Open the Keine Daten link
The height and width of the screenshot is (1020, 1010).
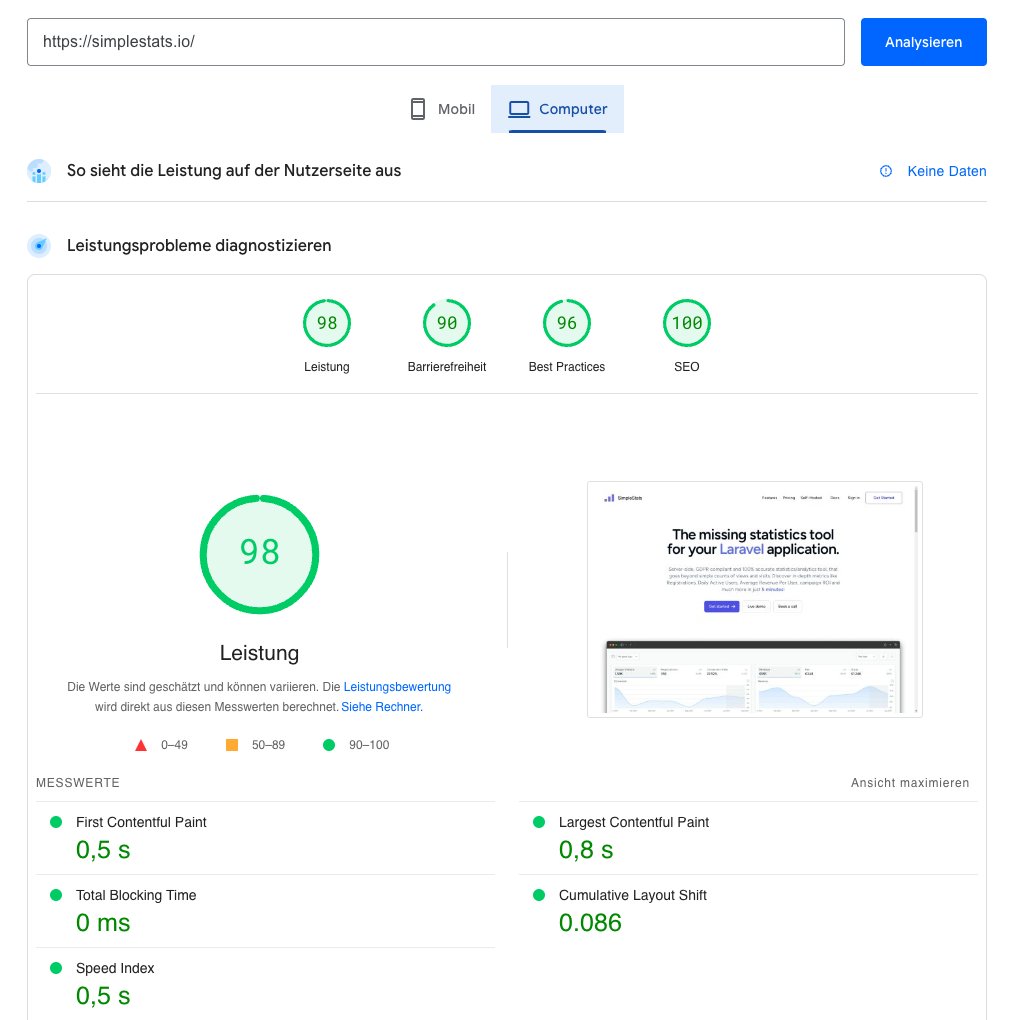946,171
